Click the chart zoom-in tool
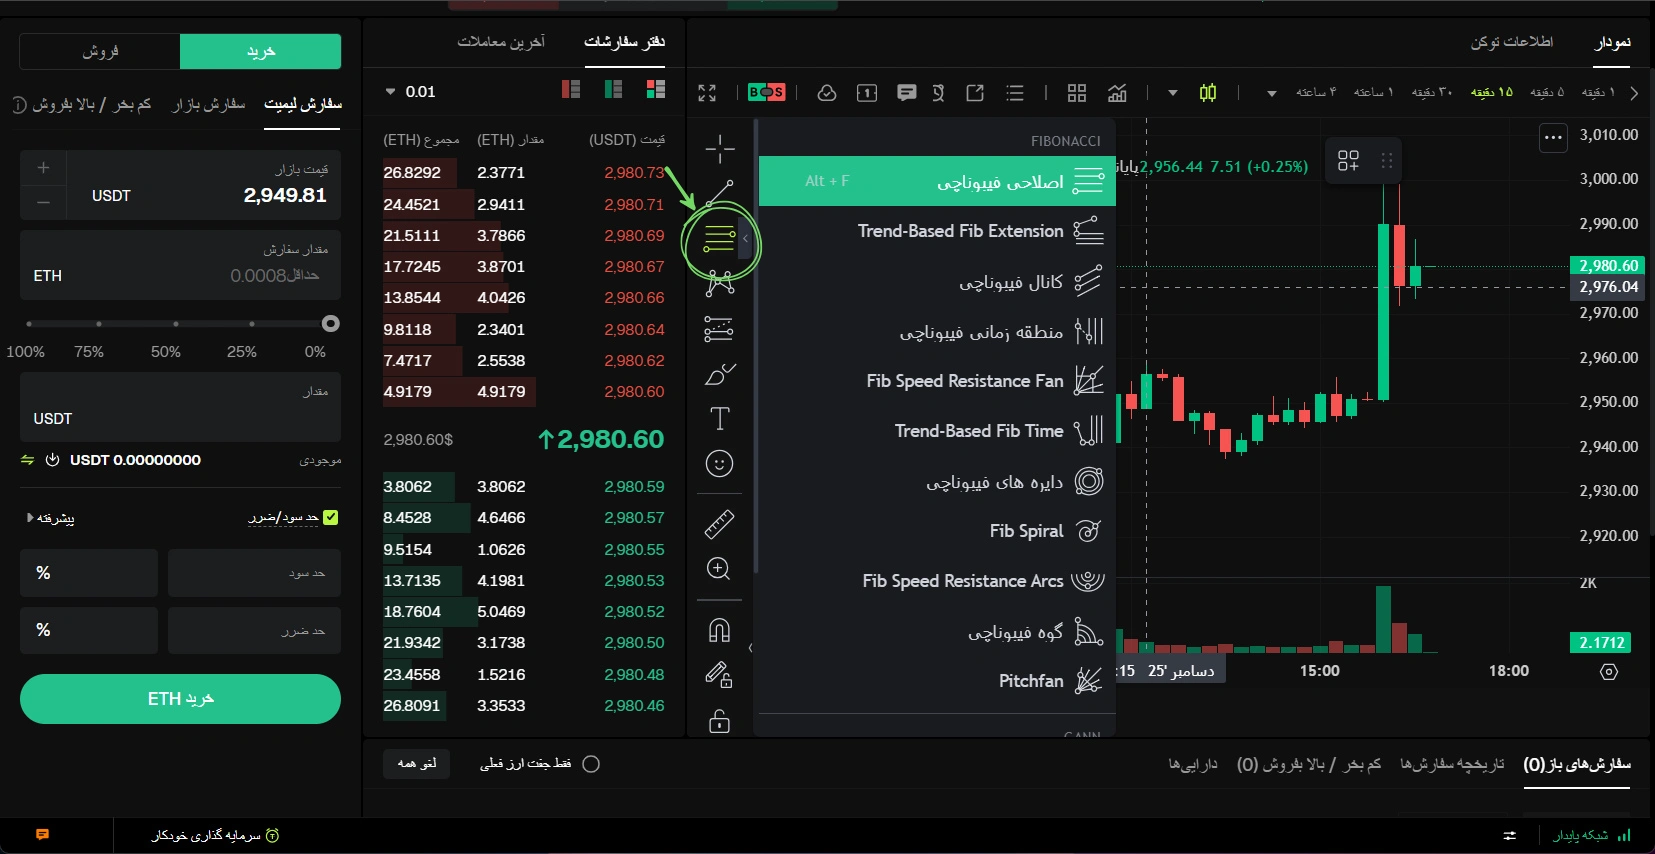1655x854 pixels. pyautogui.click(x=719, y=570)
